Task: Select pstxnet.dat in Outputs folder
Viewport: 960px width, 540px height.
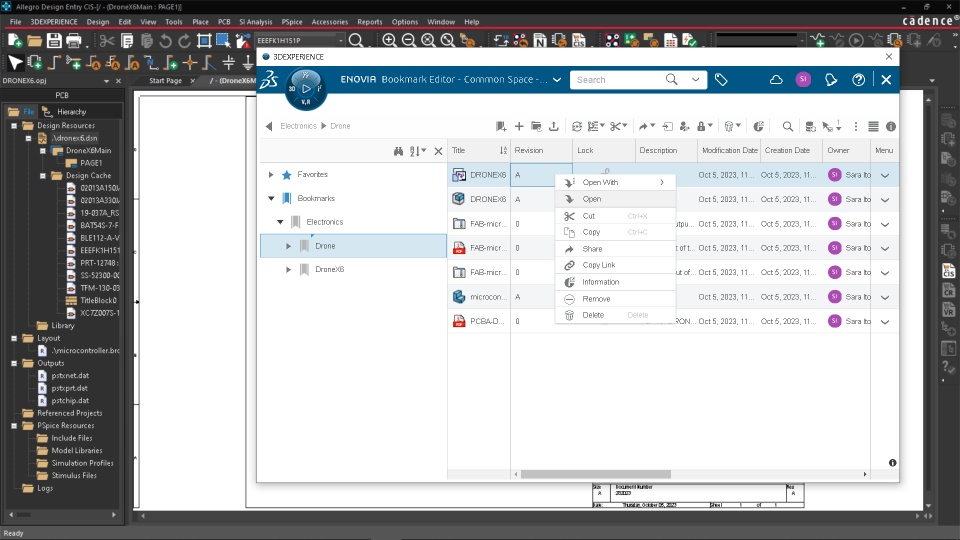Action: pos(70,375)
